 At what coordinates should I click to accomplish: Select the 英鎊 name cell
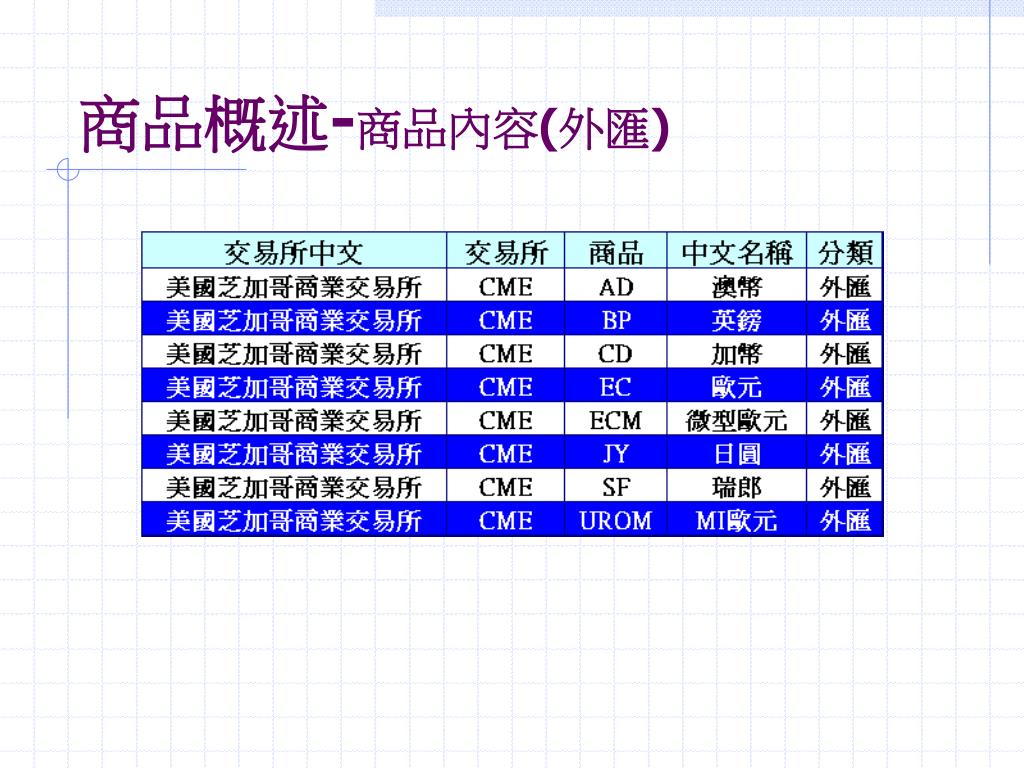[737, 319]
